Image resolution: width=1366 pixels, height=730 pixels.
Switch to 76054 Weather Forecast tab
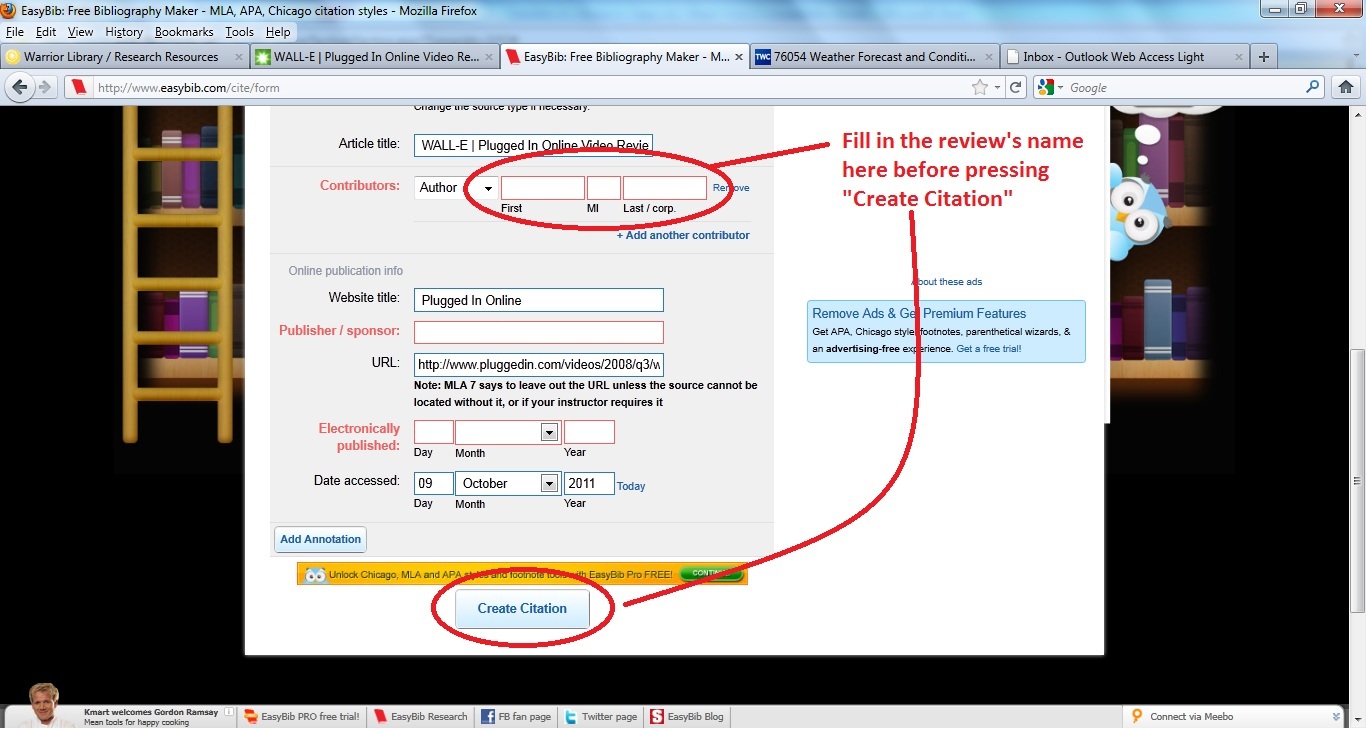point(874,57)
